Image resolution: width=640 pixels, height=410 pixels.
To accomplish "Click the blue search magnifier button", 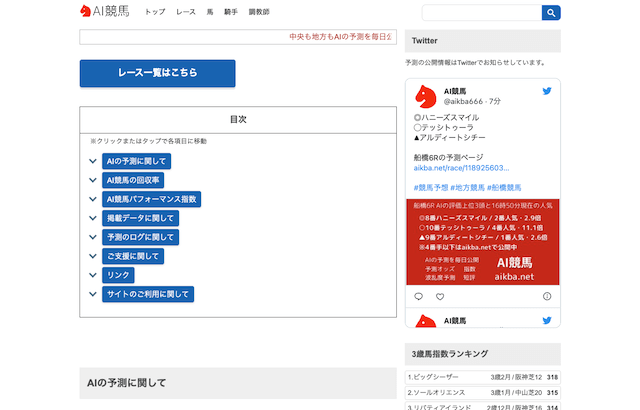I will [551, 13].
